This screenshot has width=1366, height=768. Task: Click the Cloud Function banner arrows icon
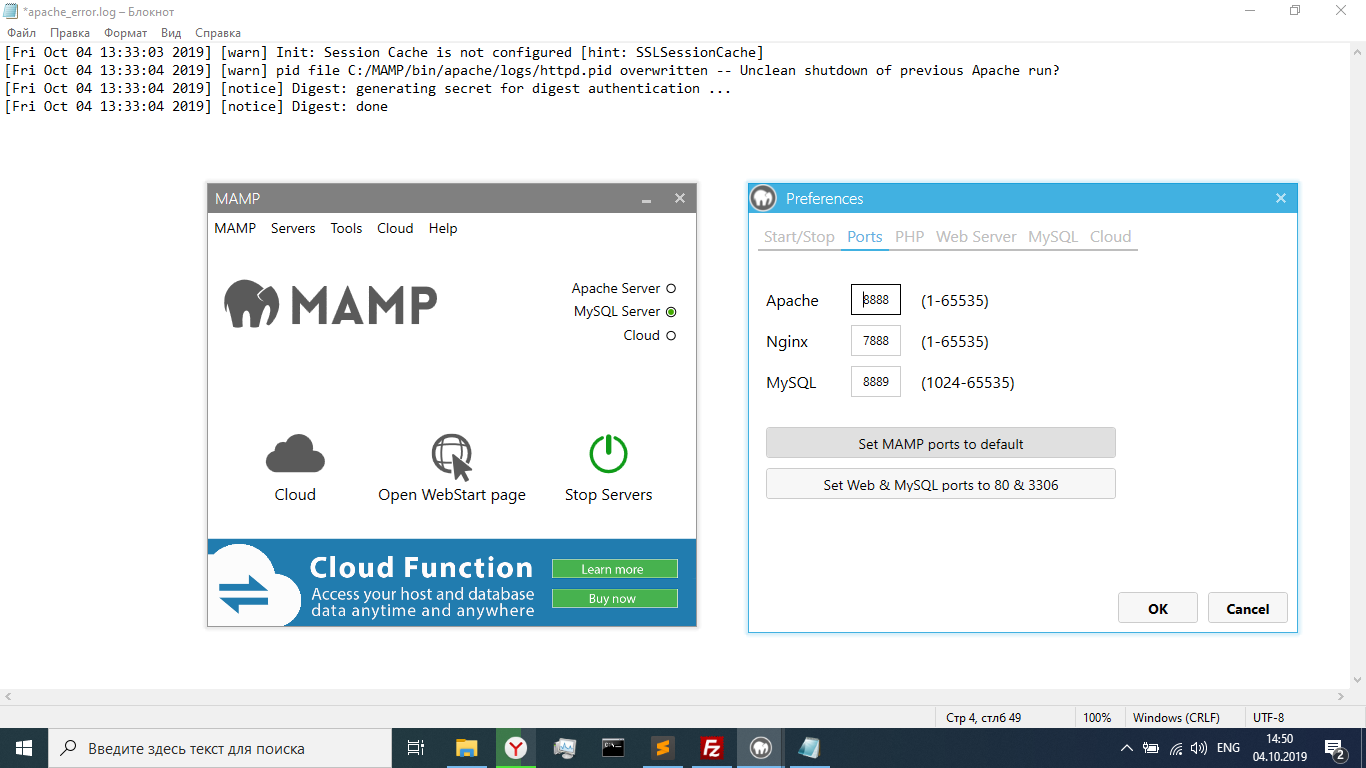(245, 592)
